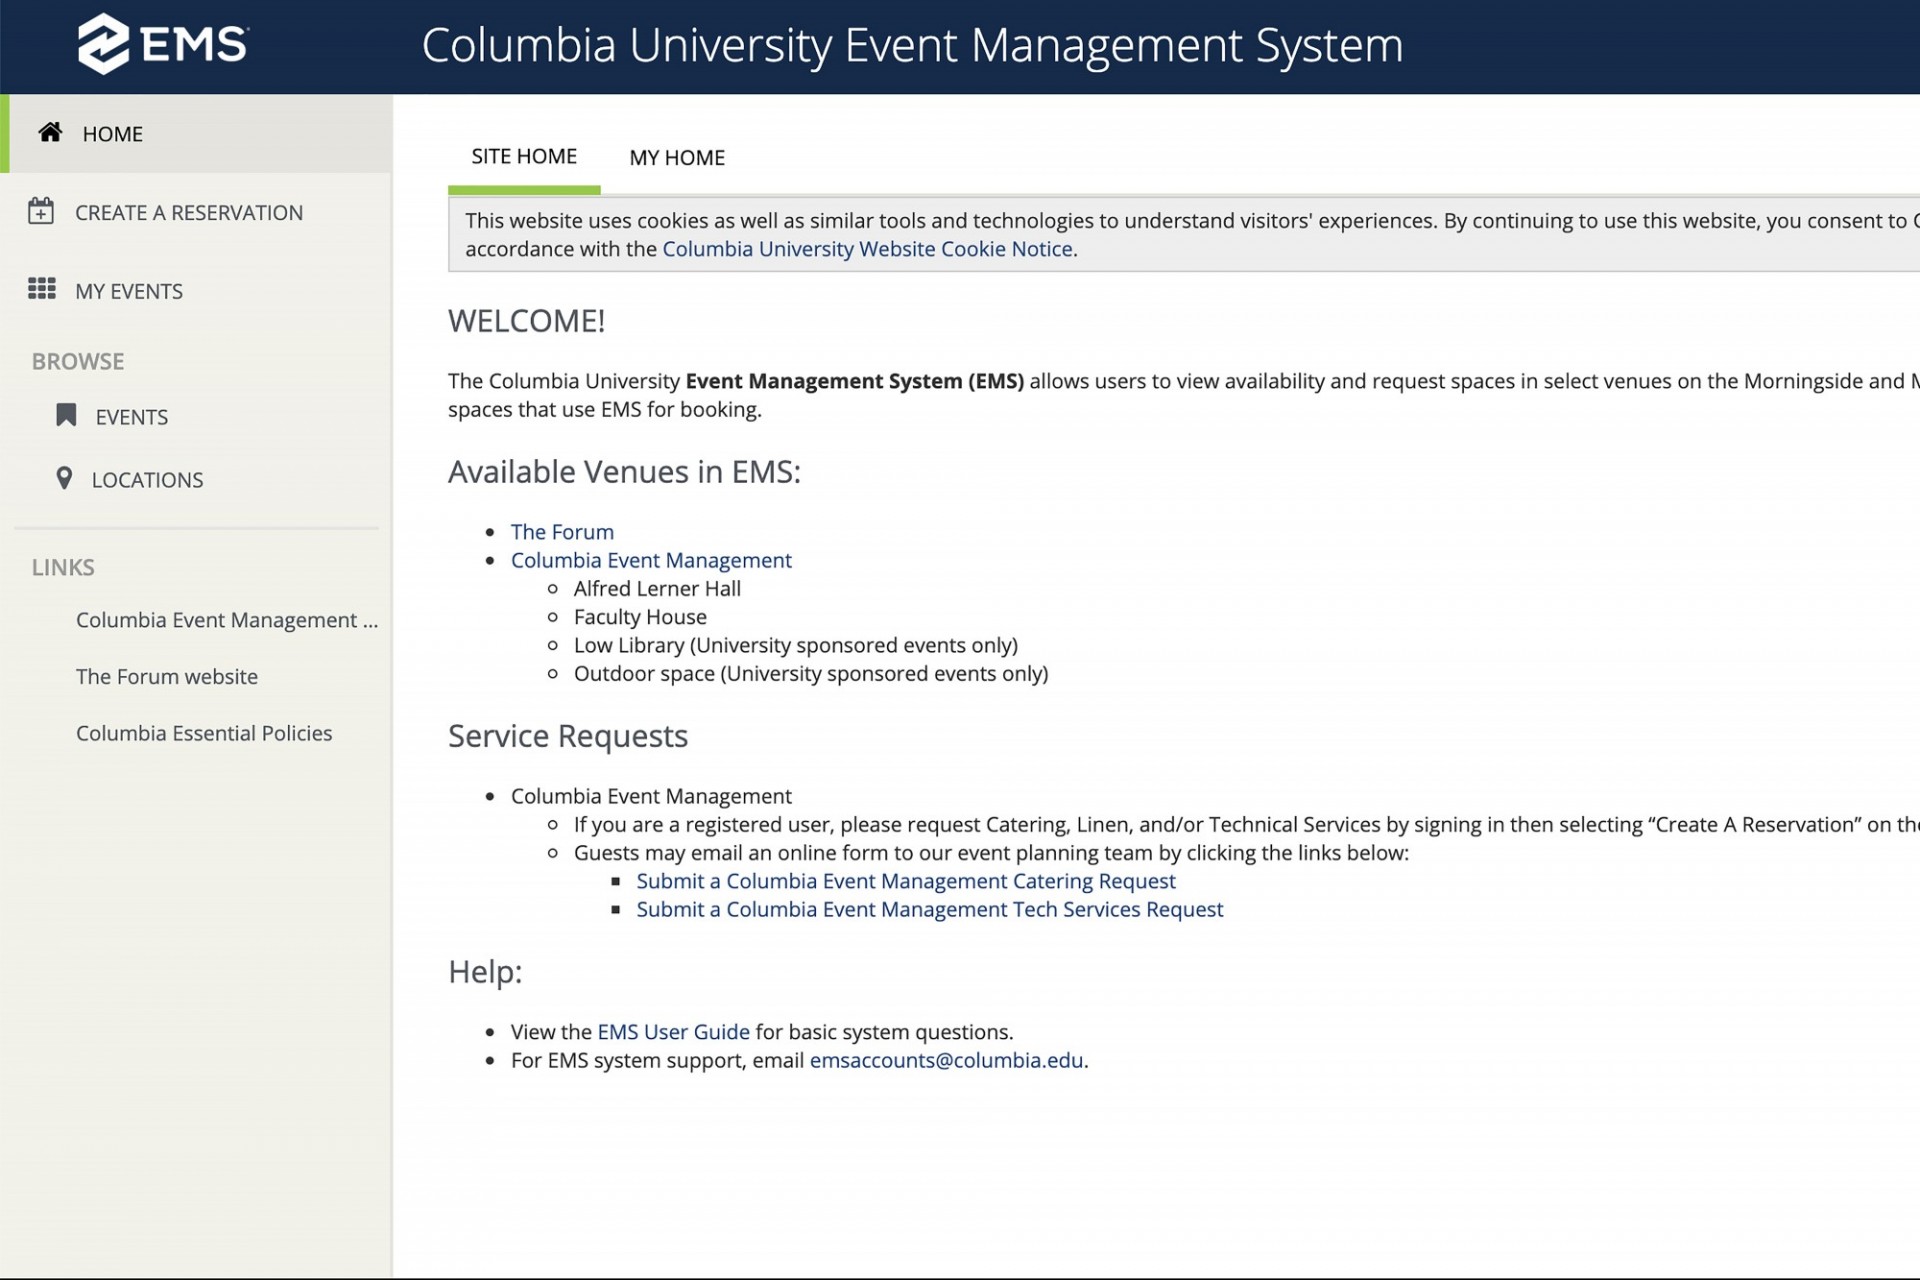Open the EMS User Guide link
The image size is (1920, 1280).
click(673, 1031)
